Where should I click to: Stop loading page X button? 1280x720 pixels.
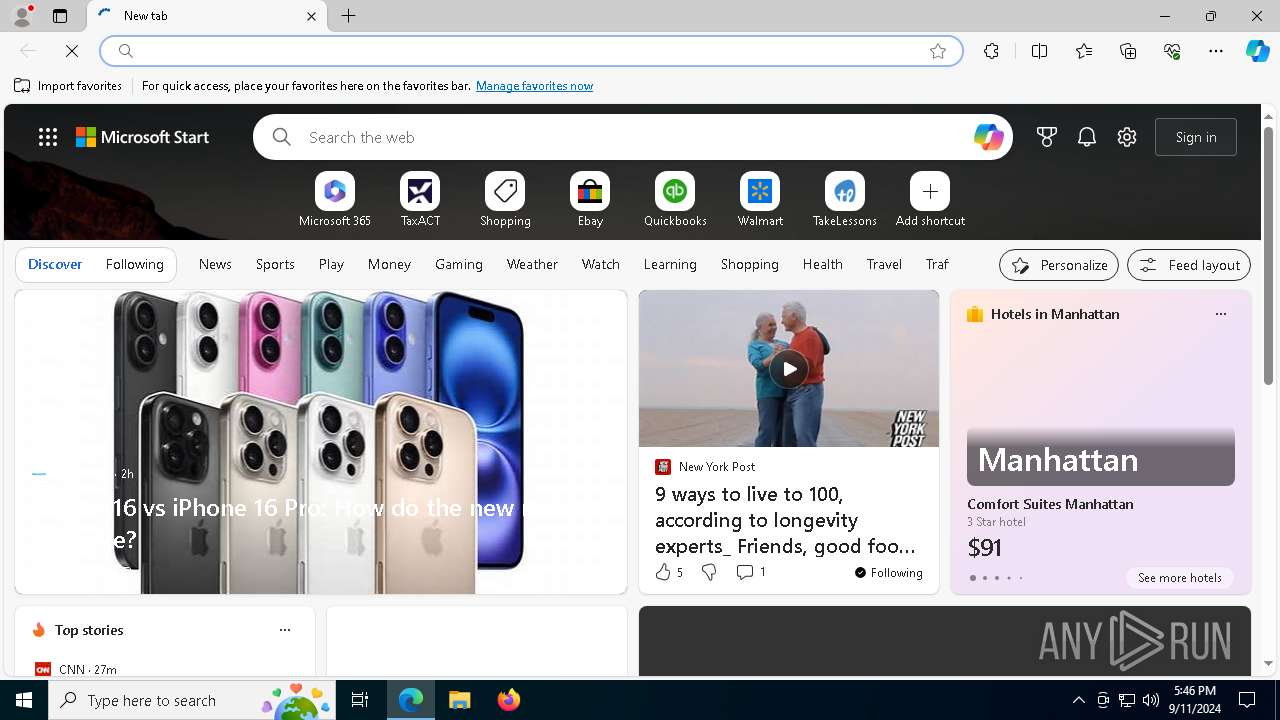pyautogui.click(x=72, y=51)
